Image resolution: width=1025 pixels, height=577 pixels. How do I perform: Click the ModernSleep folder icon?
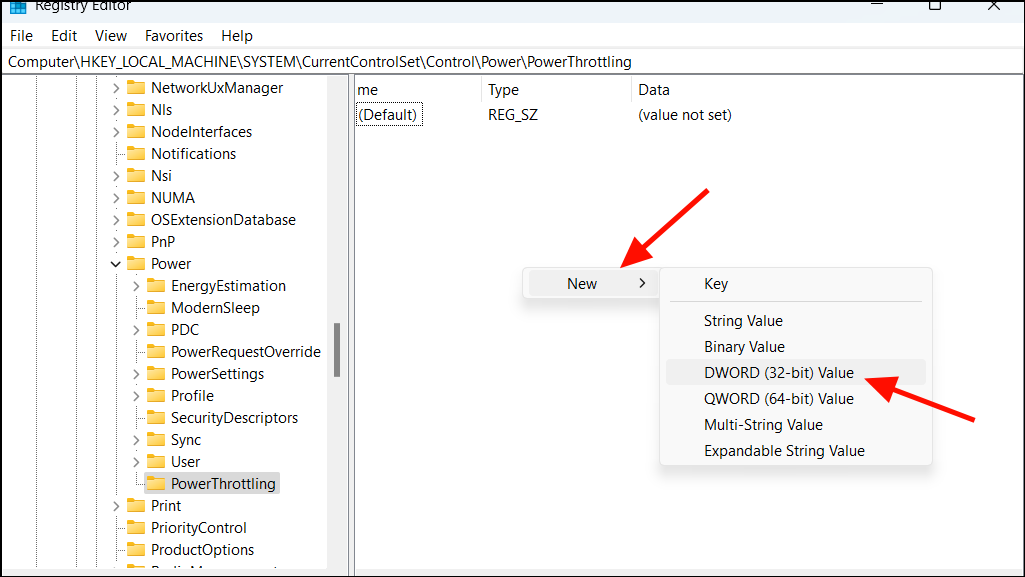[156, 307]
